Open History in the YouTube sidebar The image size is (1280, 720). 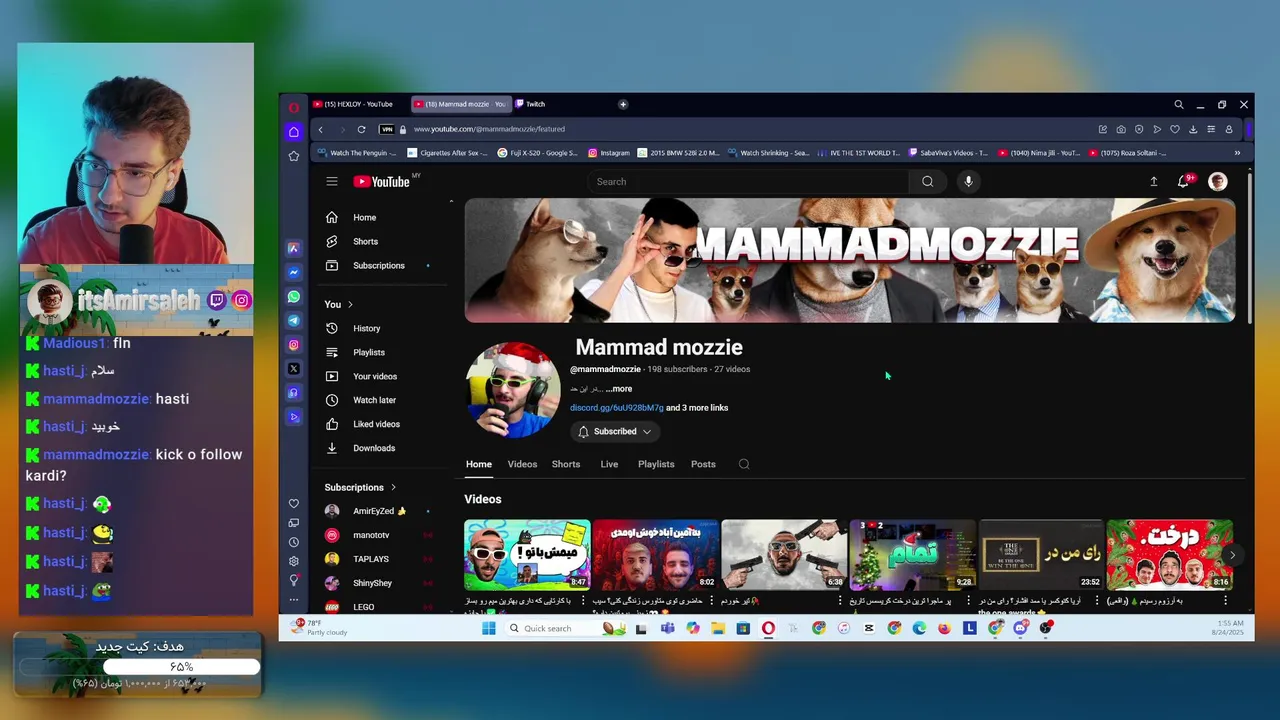pos(380,328)
